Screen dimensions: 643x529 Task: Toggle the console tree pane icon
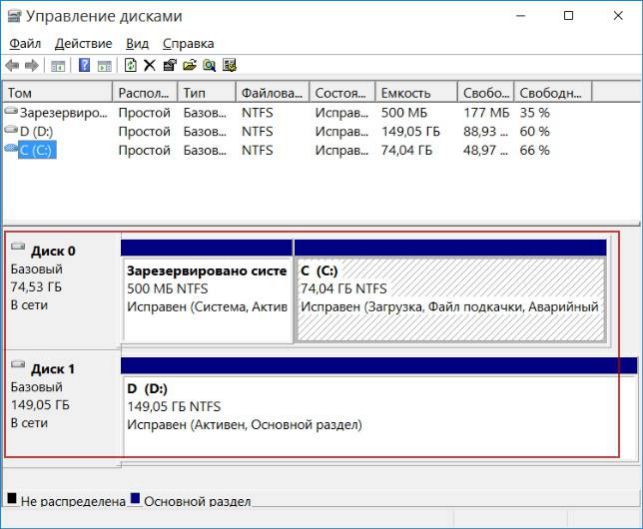(58, 66)
